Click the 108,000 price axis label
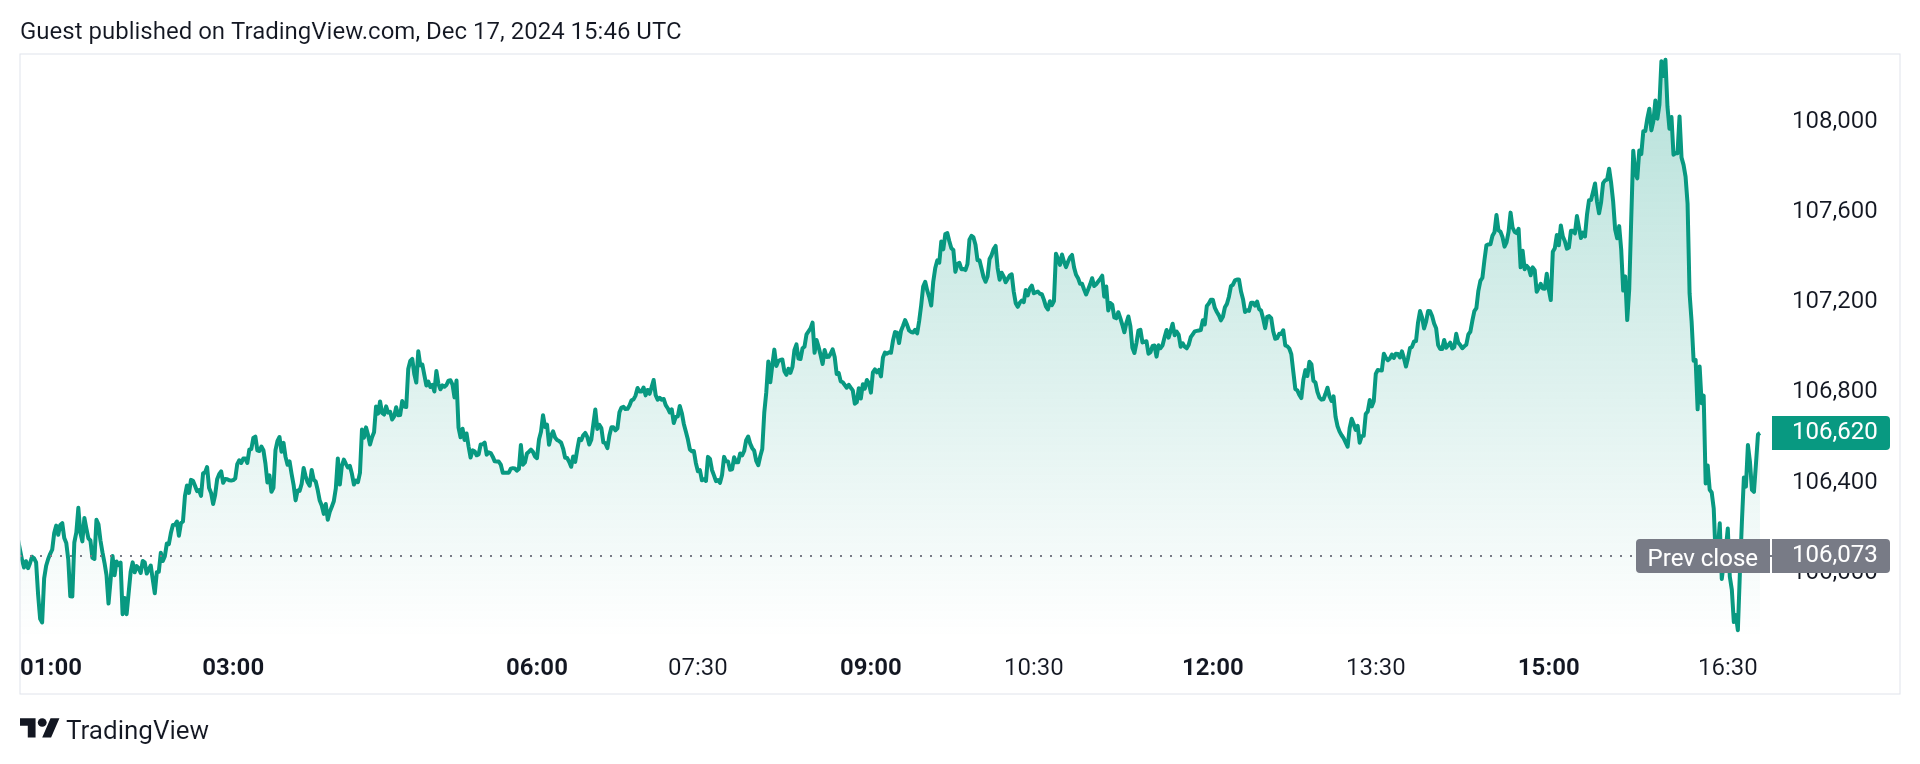Viewport: 1920px width, 764px height. point(1834,120)
